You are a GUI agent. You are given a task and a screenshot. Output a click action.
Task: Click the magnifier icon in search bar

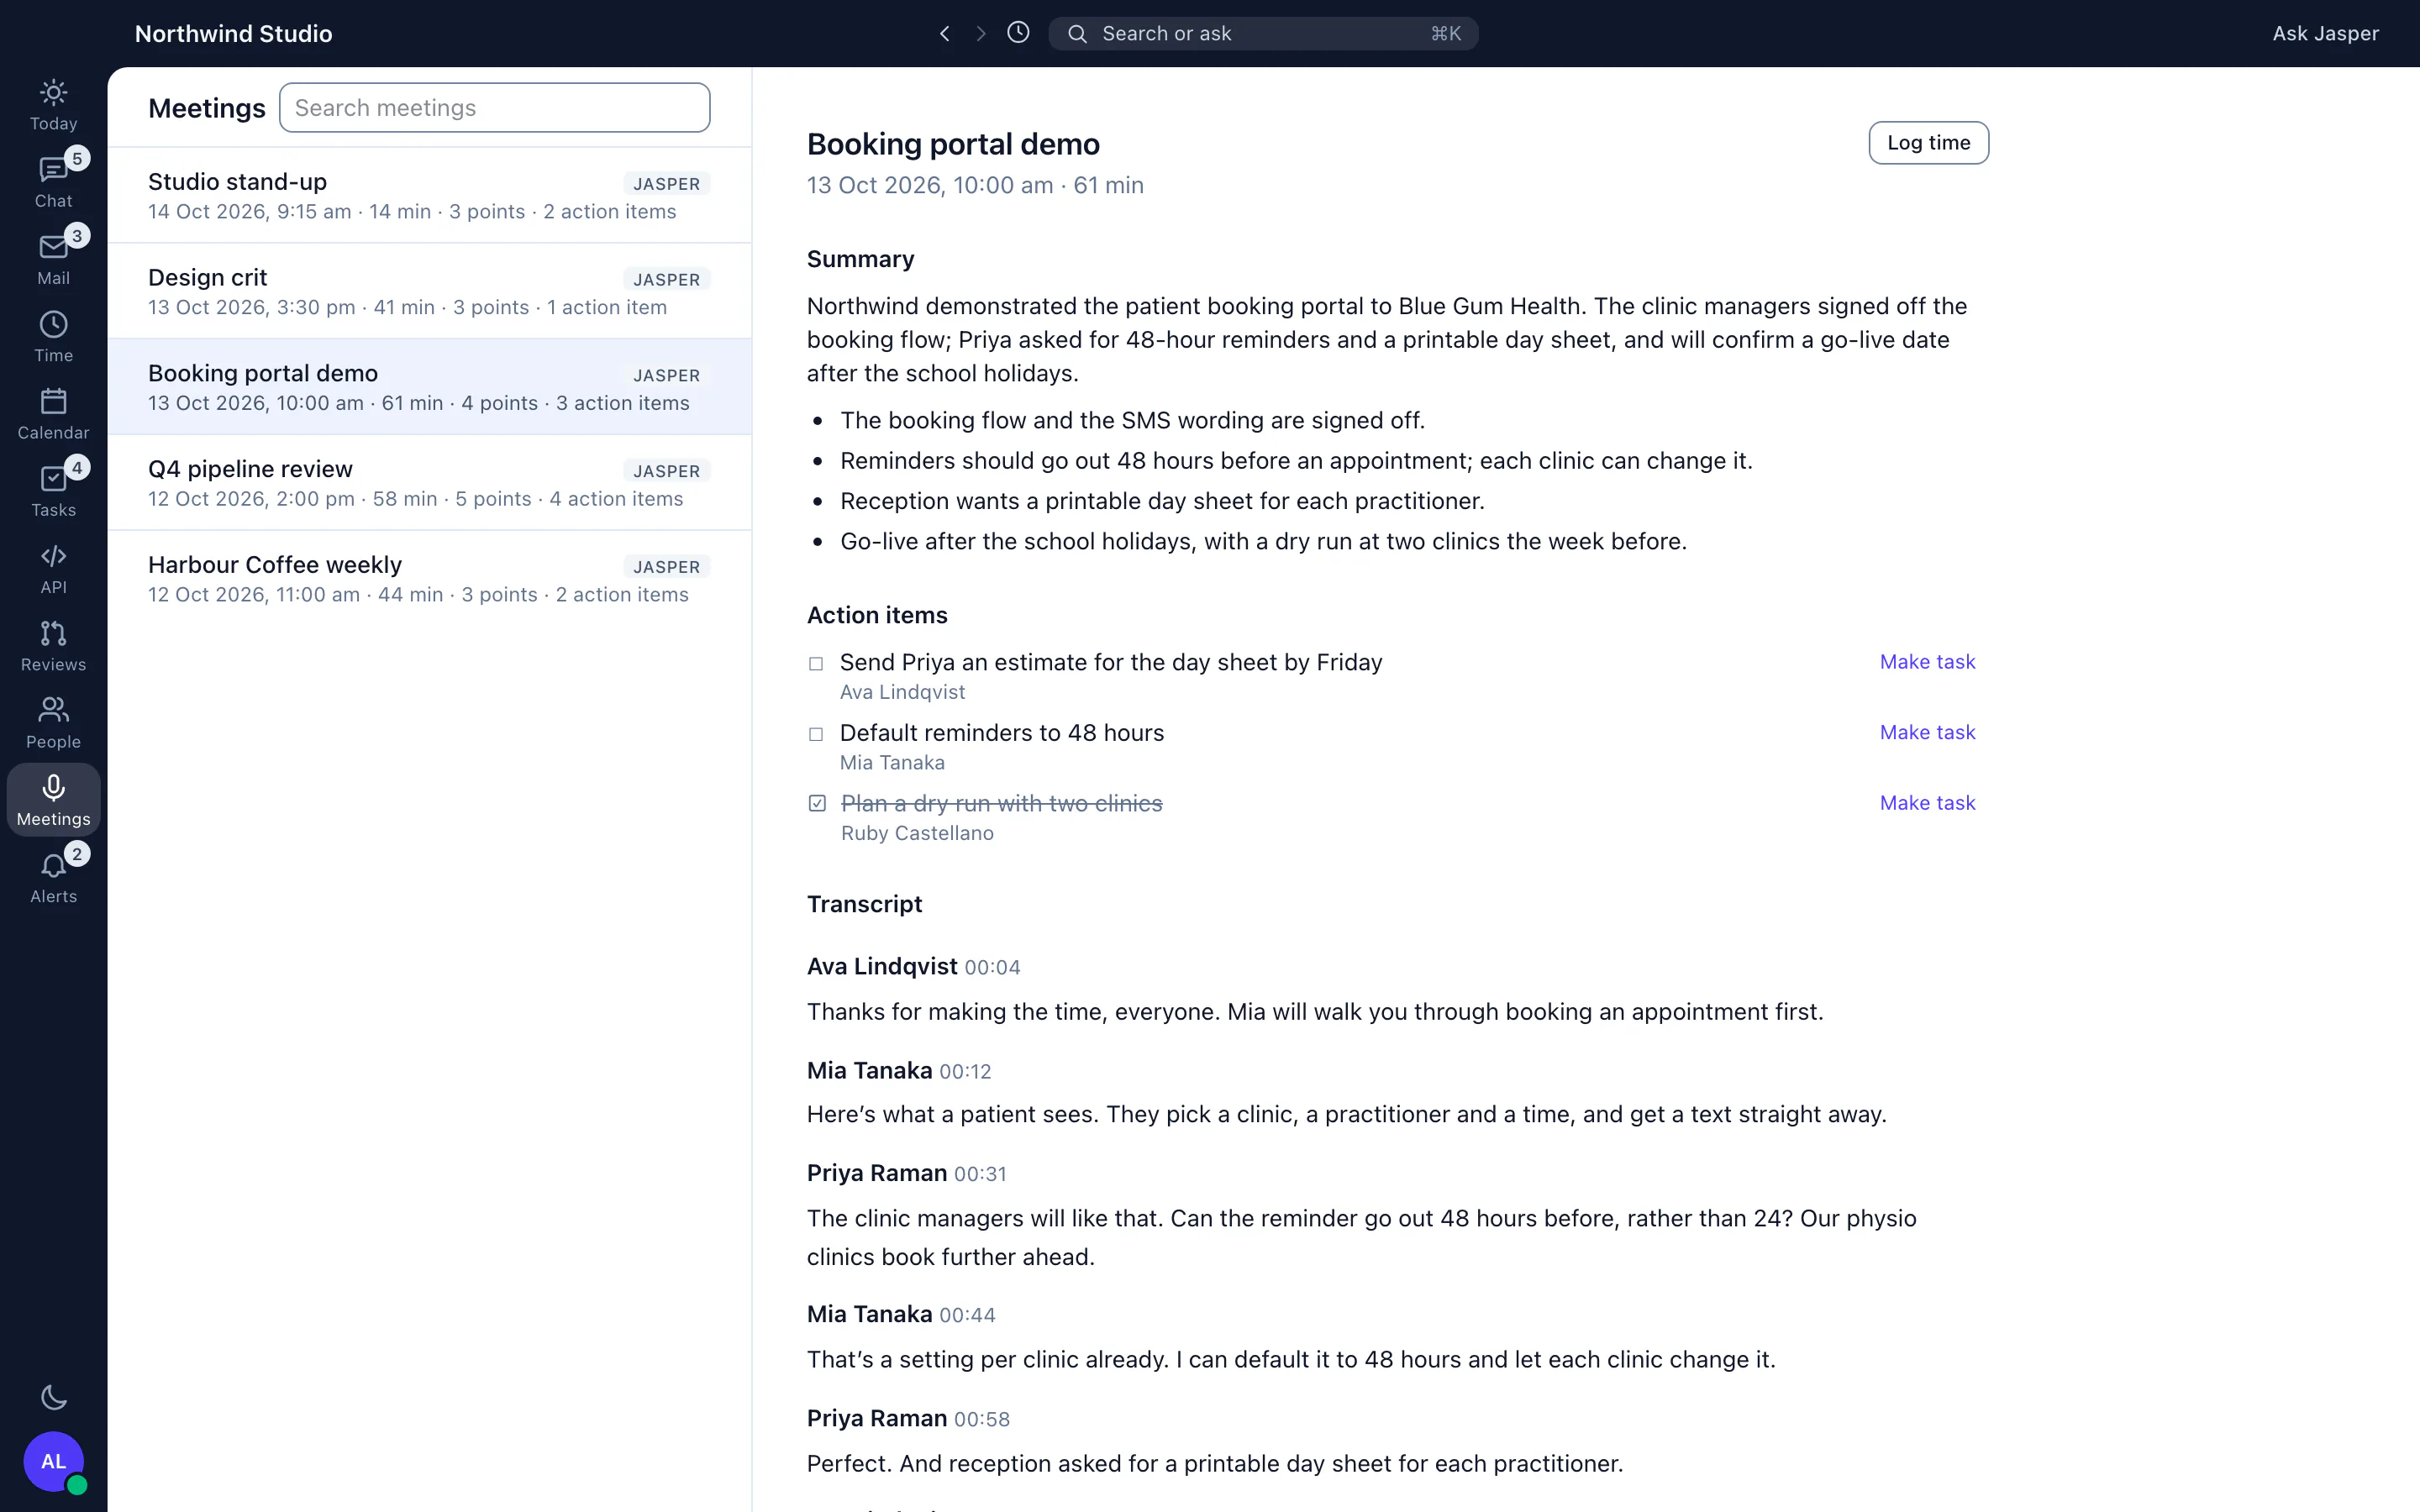[x=1077, y=34]
